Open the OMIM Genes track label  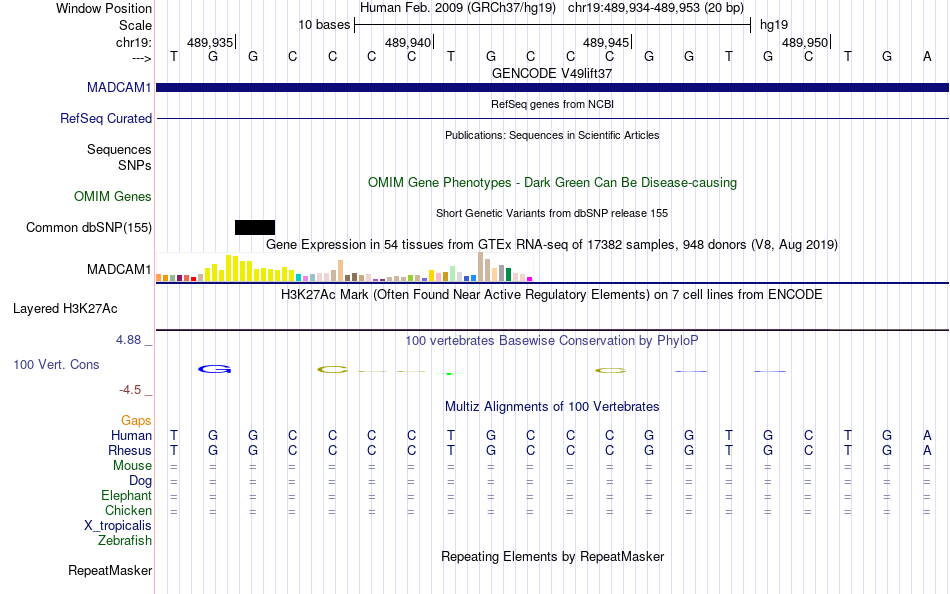(x=113, y=196)
